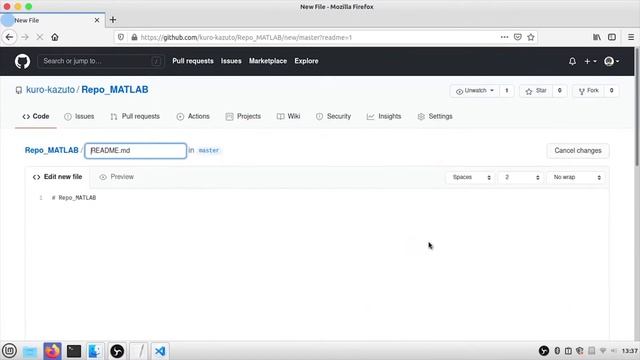This screenshot has height=360, width=640.
Task: Open the Firefox hamburger menu
Action: pyautogui.click(x=631, y=37)
